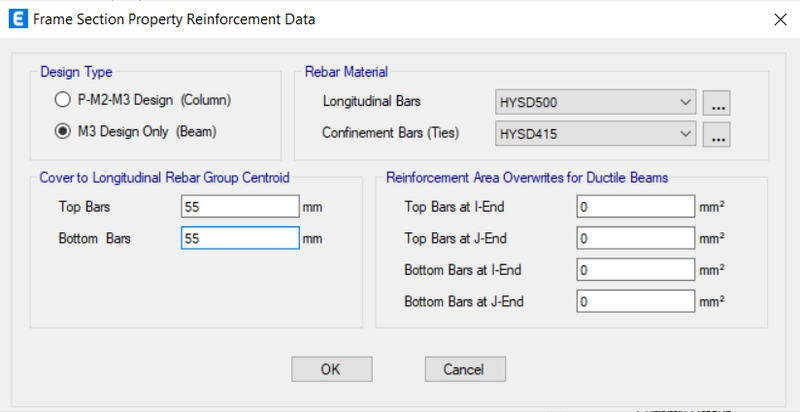Expand the Longitudinal Bars HYSD500 dropdown
Viewport: 800px width, 412px height.
(x=595, y=102)
